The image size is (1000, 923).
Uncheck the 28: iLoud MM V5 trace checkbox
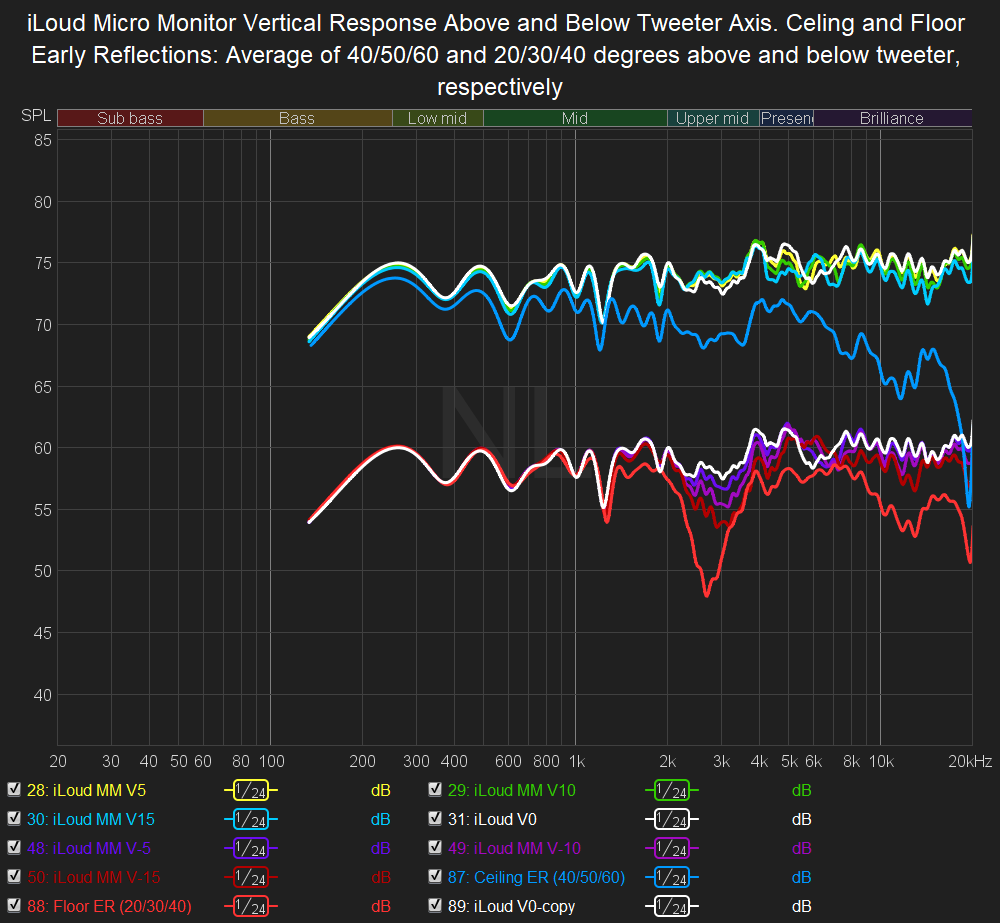14,790
